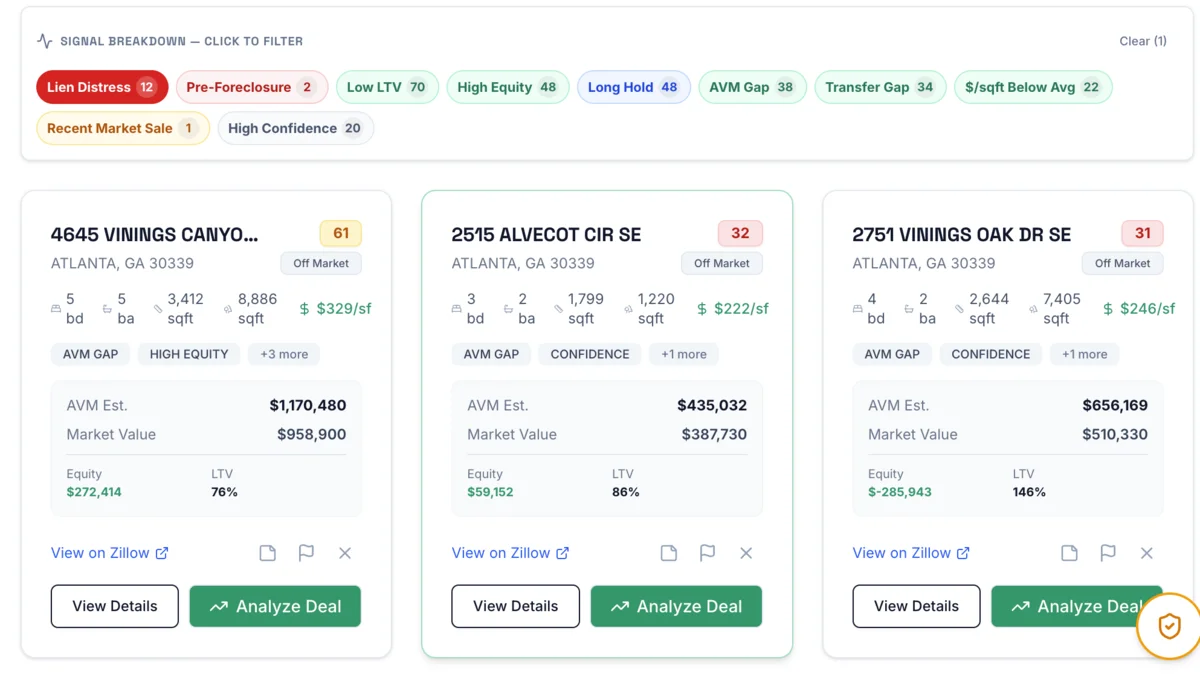Flag the 2751 Vinings Oak Dr property

[x=1108, y=553]
